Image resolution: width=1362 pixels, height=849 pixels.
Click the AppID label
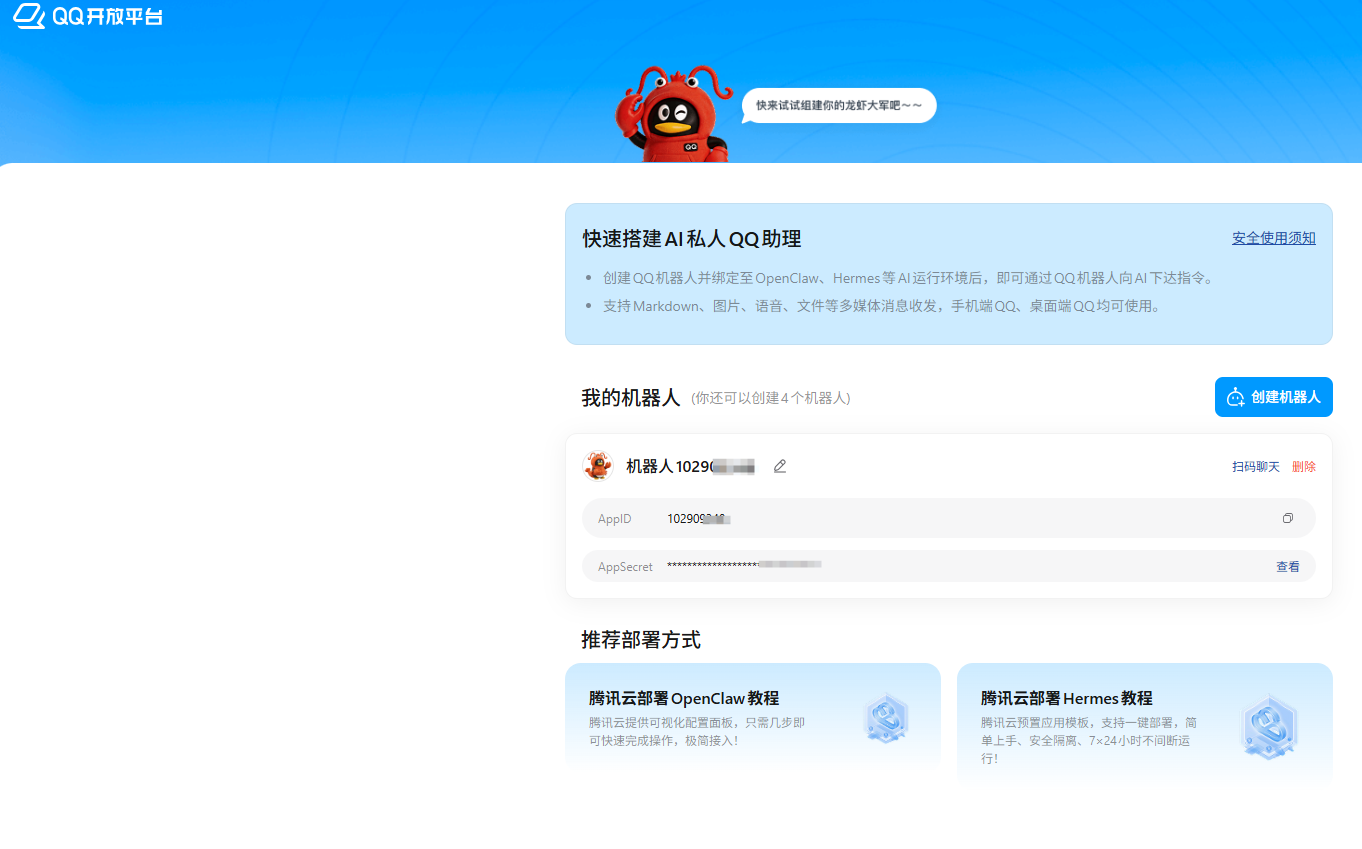click(615, 519)
